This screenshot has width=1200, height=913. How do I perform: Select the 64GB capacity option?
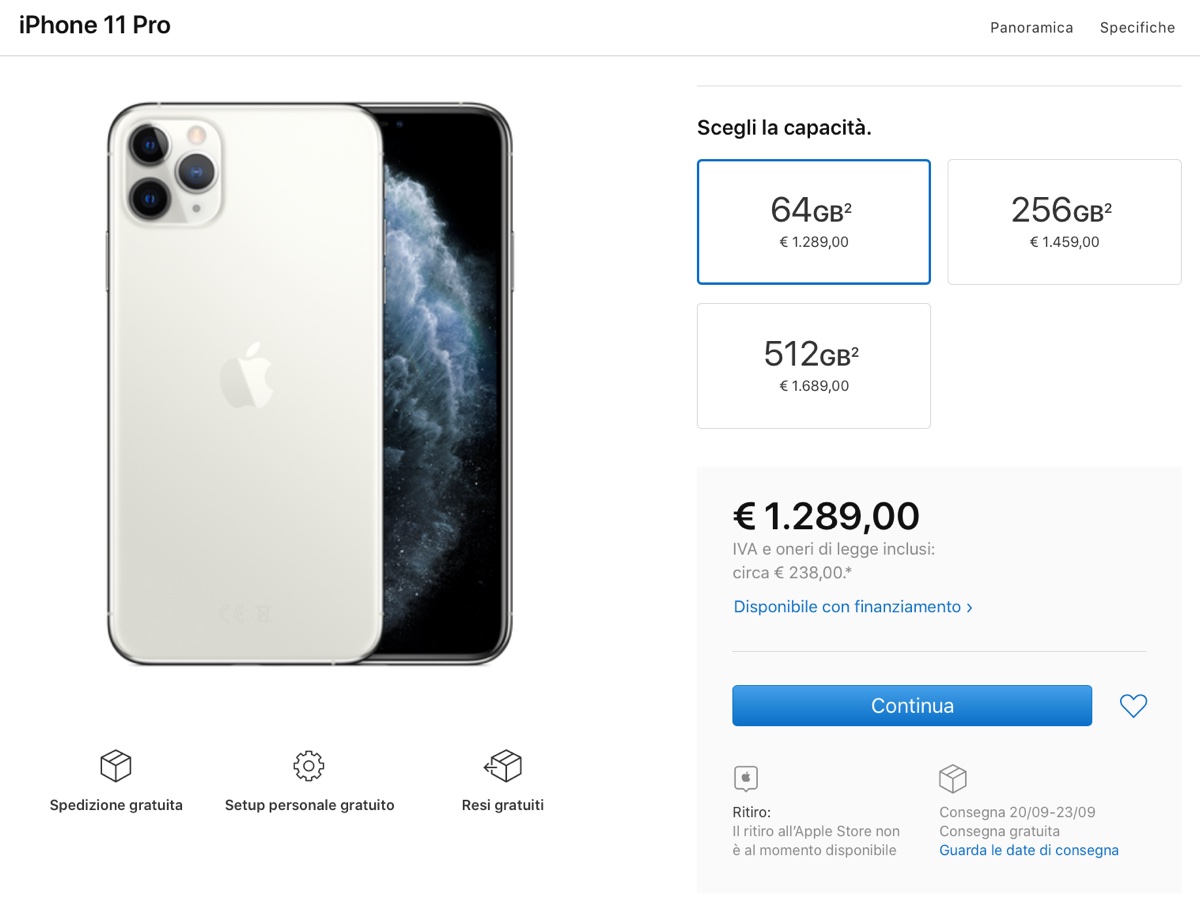tap(814, 222)
